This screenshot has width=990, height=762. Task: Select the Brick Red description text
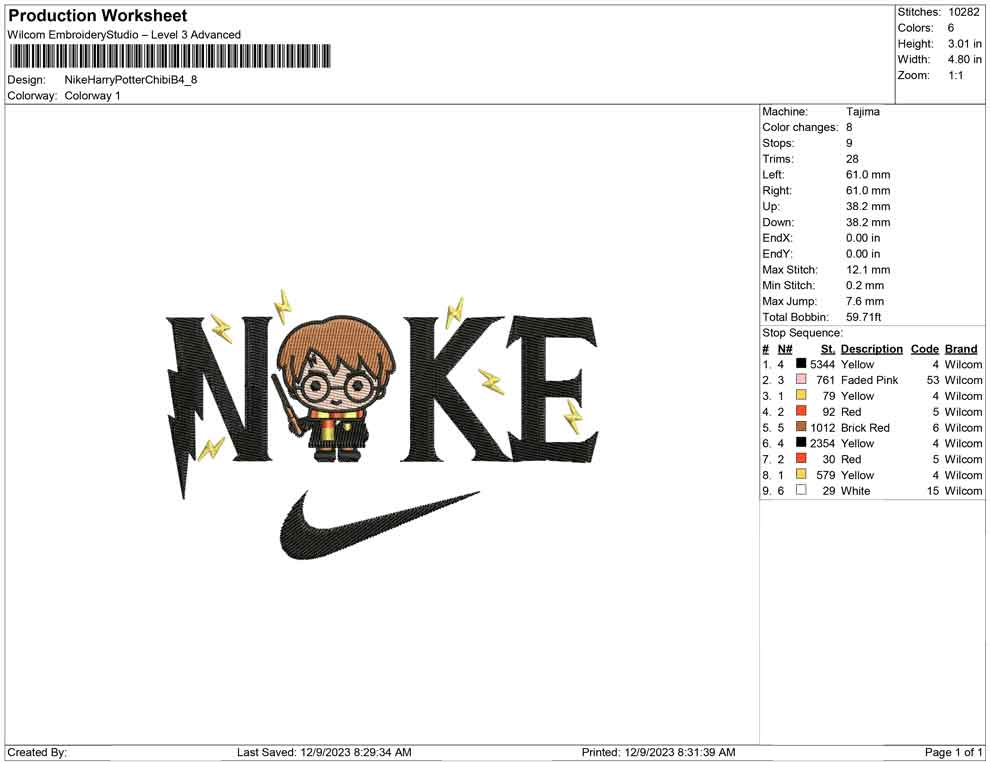coord(865,427)
